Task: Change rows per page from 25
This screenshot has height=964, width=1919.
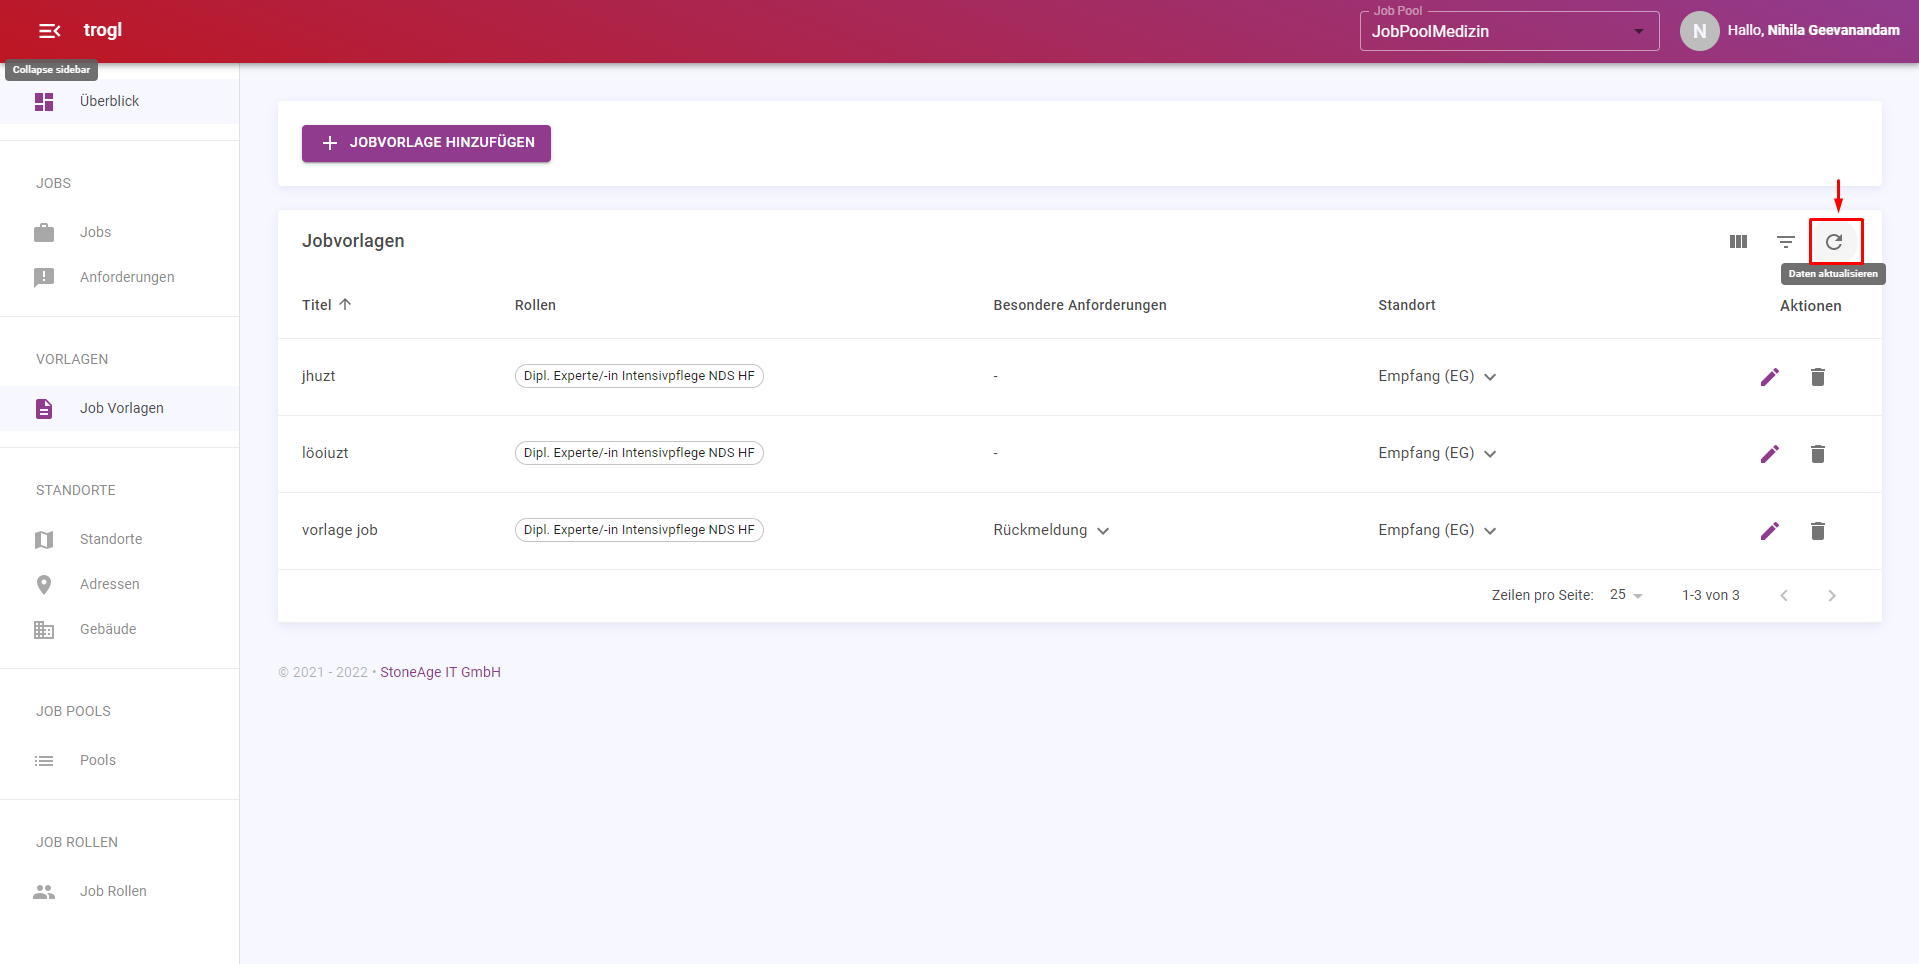Action: tap(1626, 595)
